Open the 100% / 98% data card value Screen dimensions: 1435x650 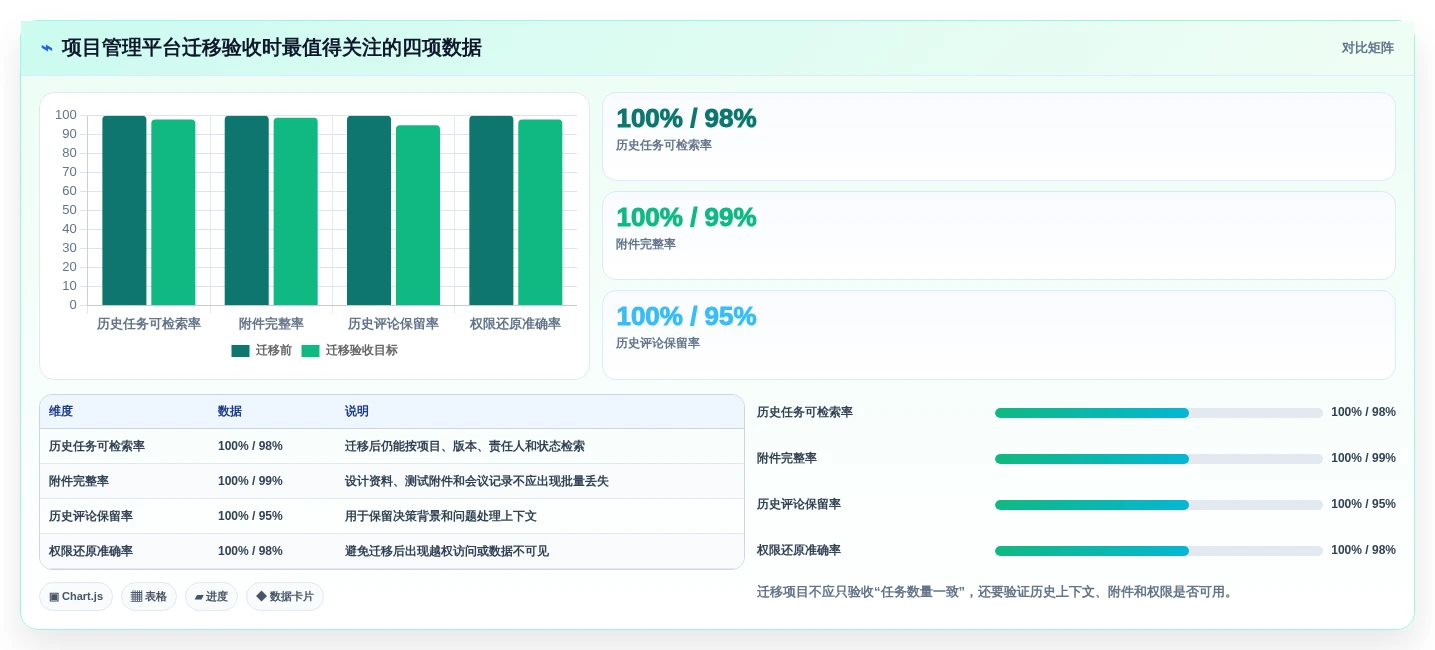[x=686, y=118]
